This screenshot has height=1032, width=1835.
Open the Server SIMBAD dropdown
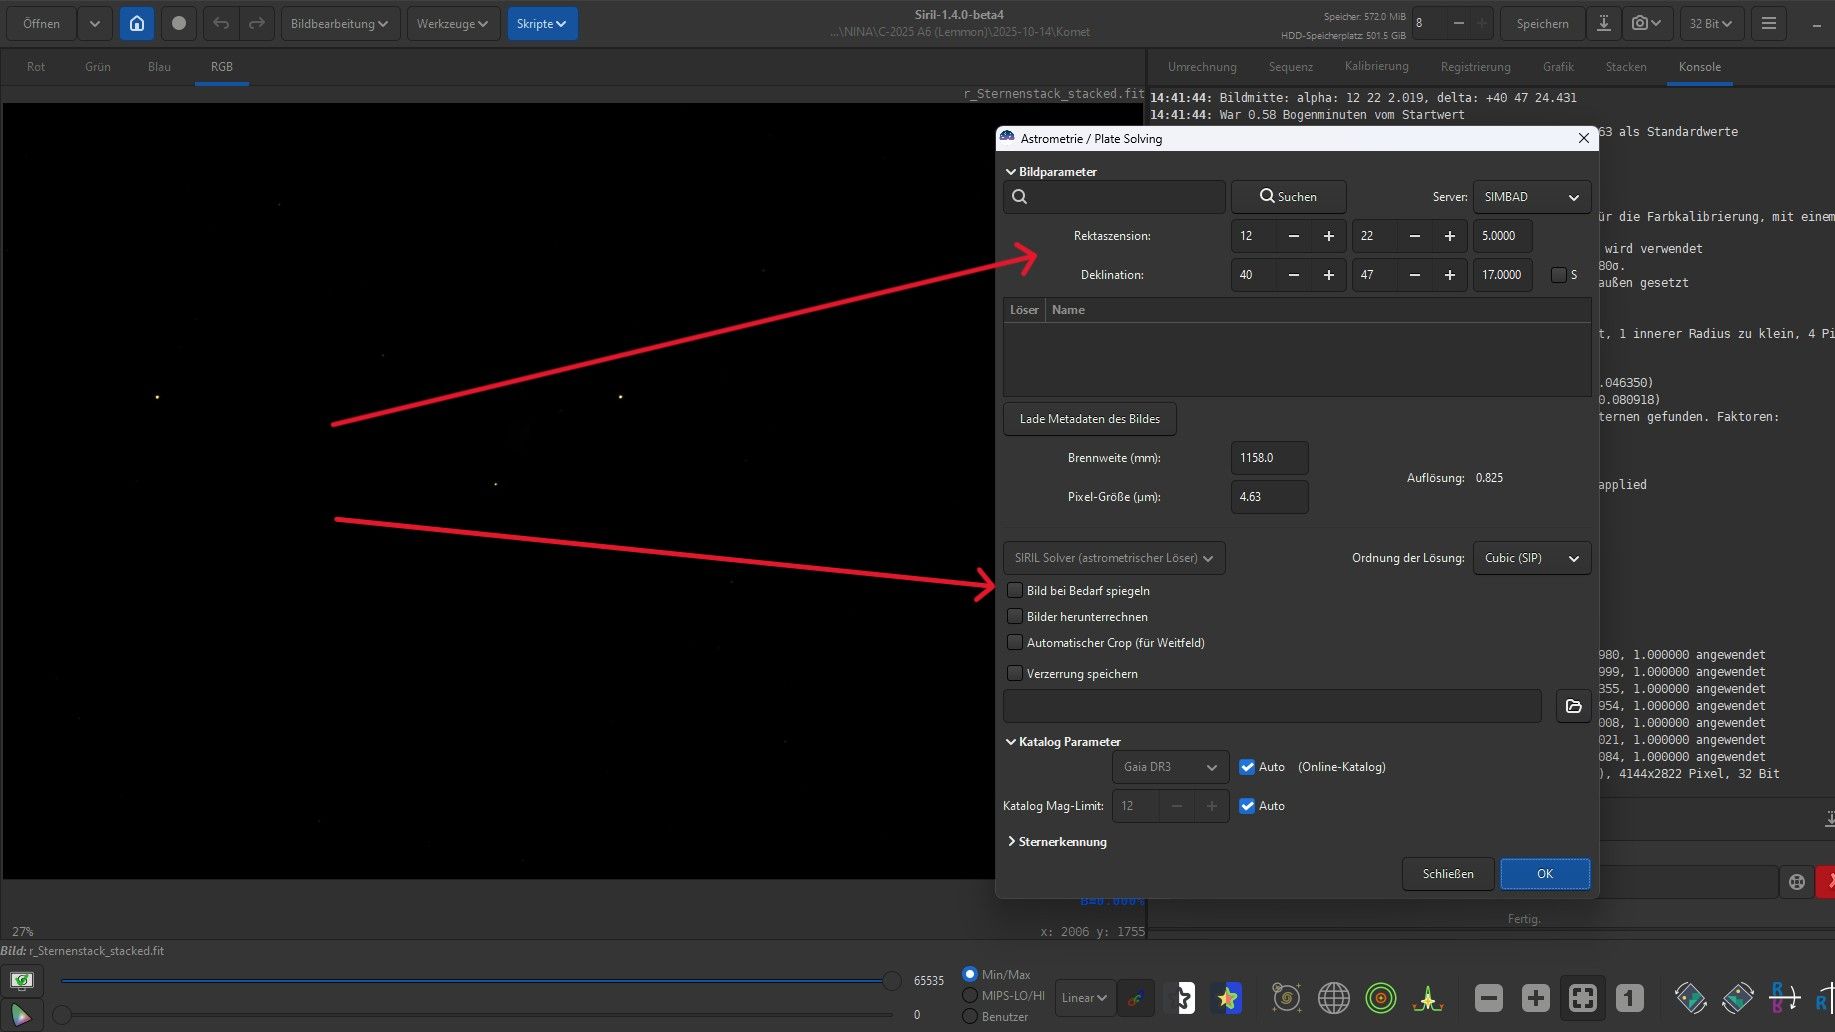(x=1531, y=197)
